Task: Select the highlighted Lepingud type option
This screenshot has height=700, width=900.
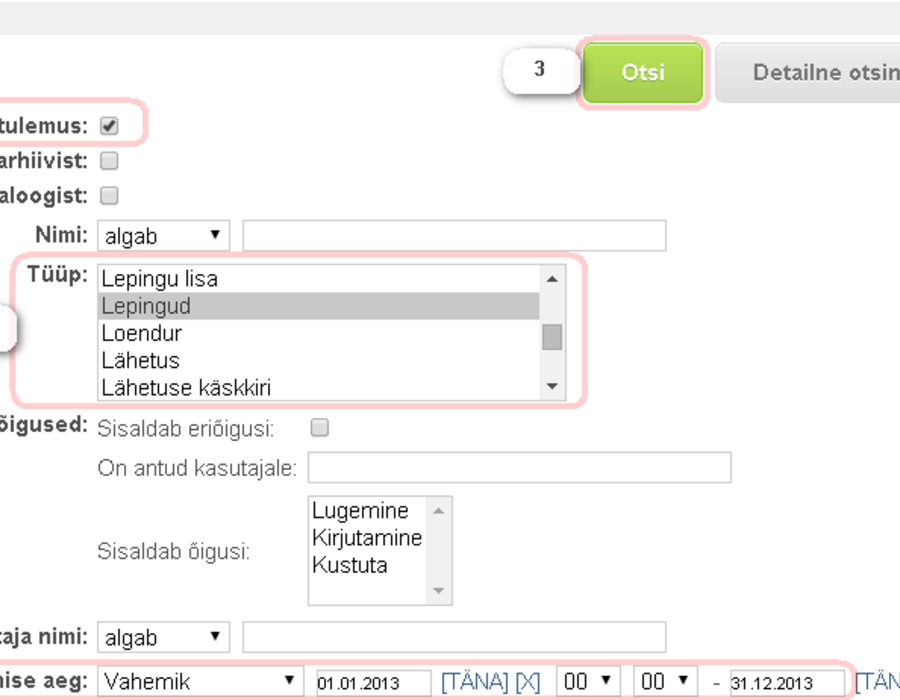Action: (319, 306)
